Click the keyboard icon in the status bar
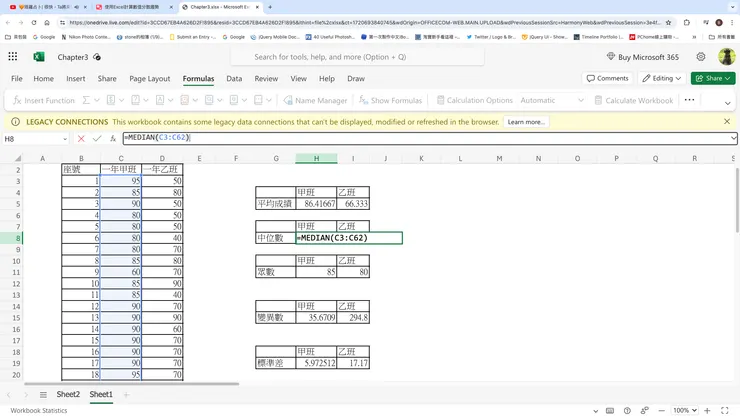 tap(610, 410)
